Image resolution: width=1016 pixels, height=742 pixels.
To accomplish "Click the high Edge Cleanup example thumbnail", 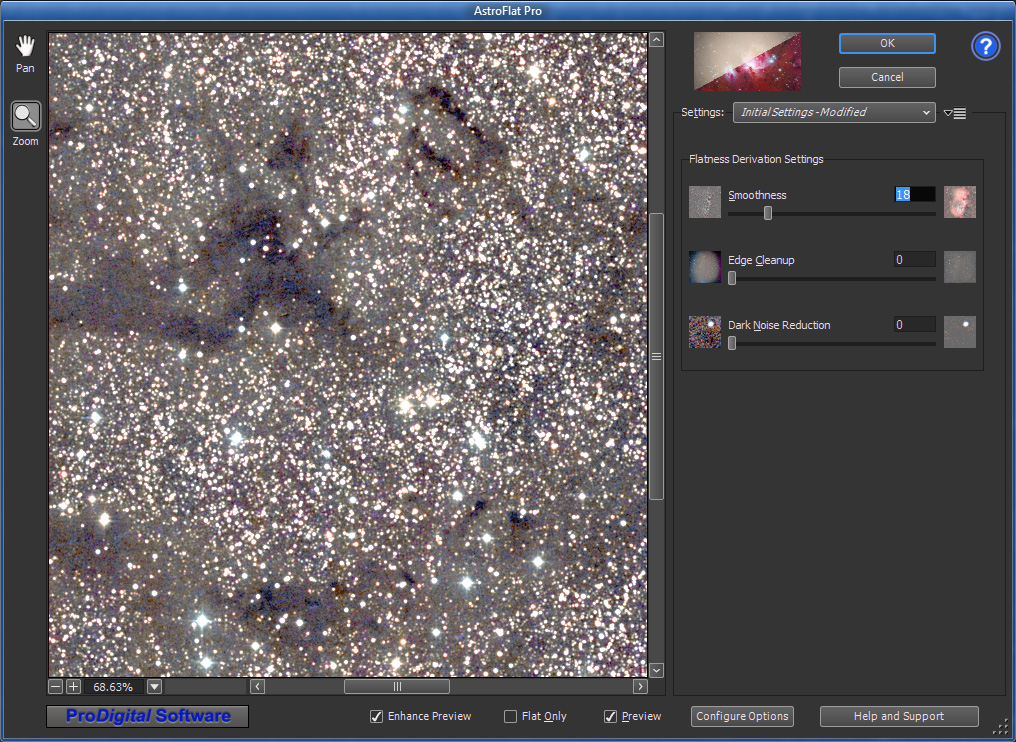I will point(960,267).
